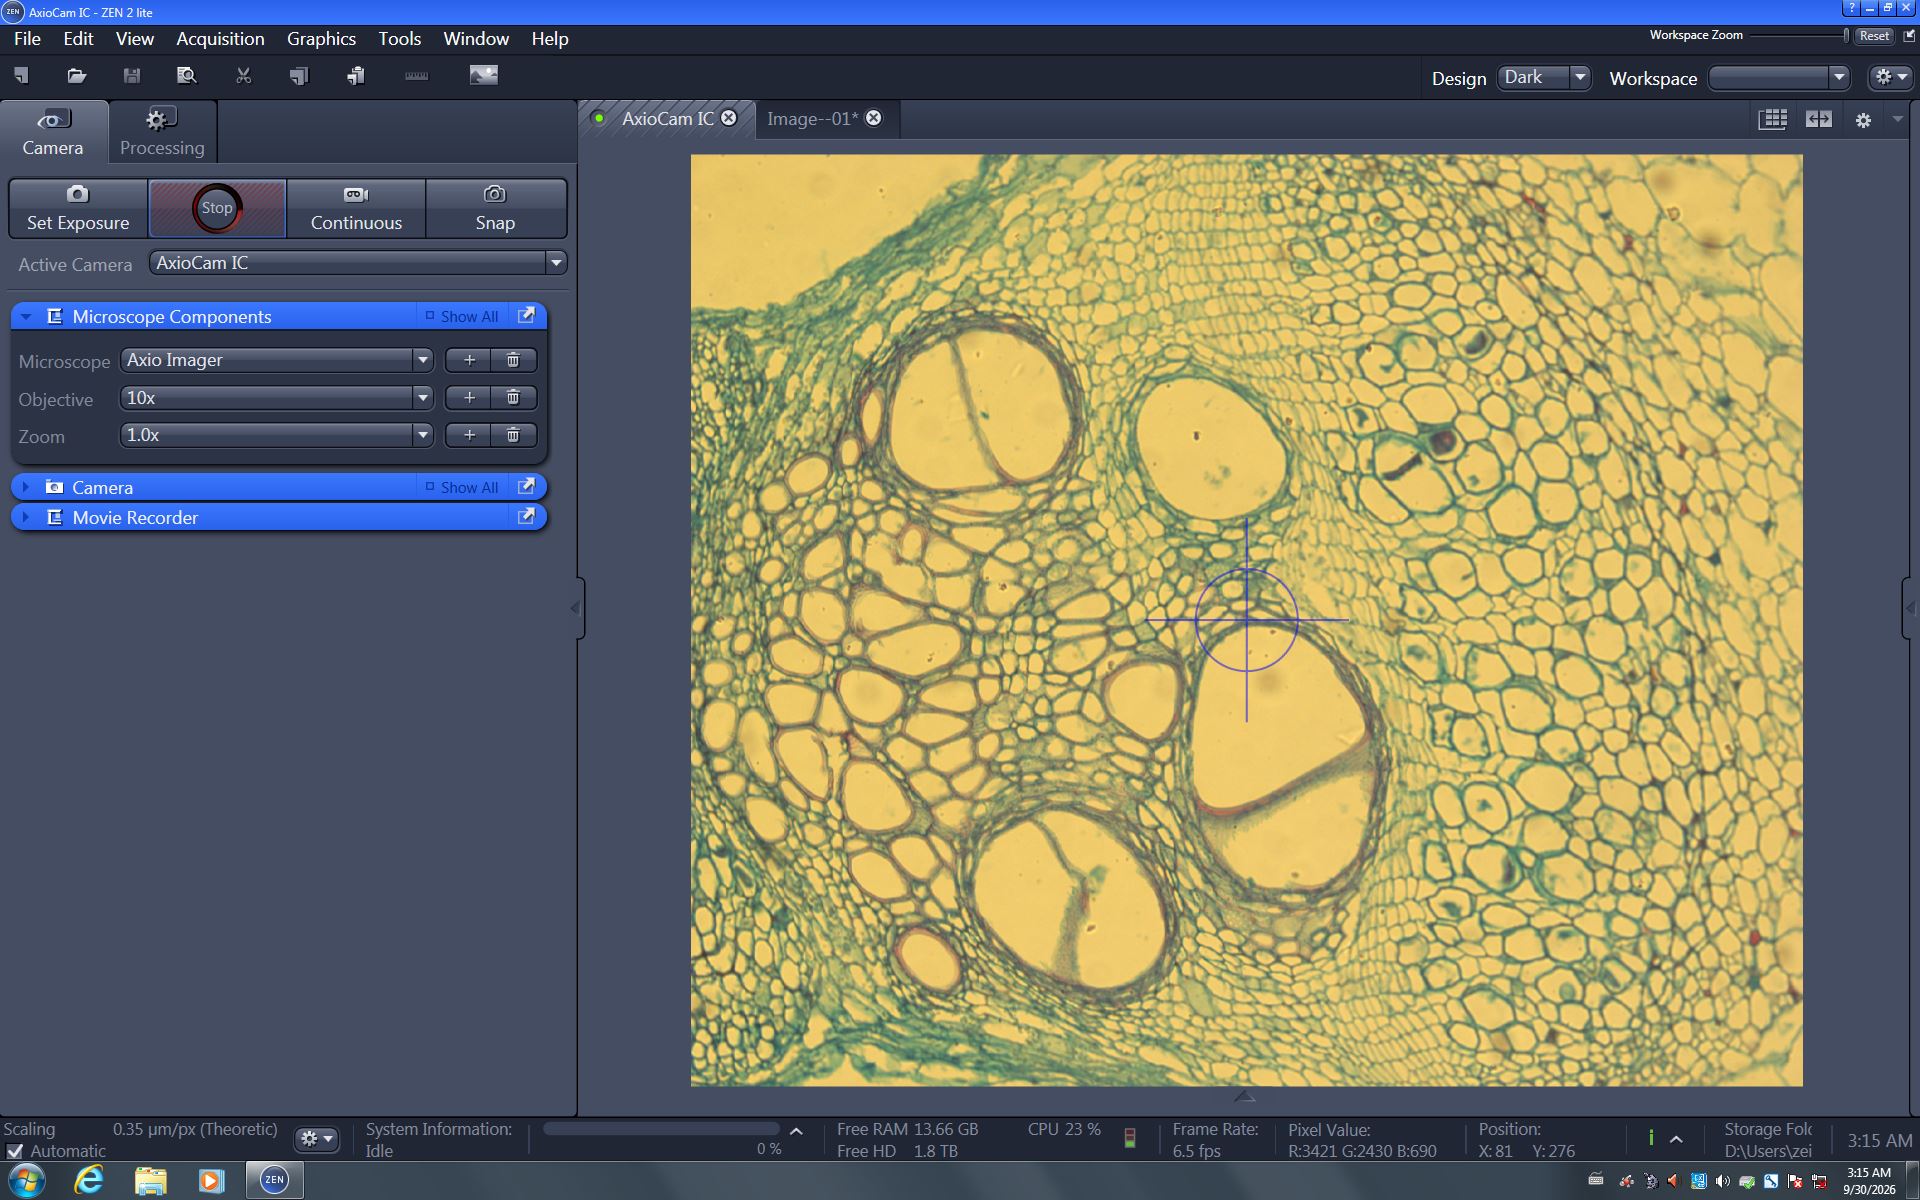The image size is (1920, 1200).
Task: Click the New document toolbar icon
Action: tap(22, 76)
